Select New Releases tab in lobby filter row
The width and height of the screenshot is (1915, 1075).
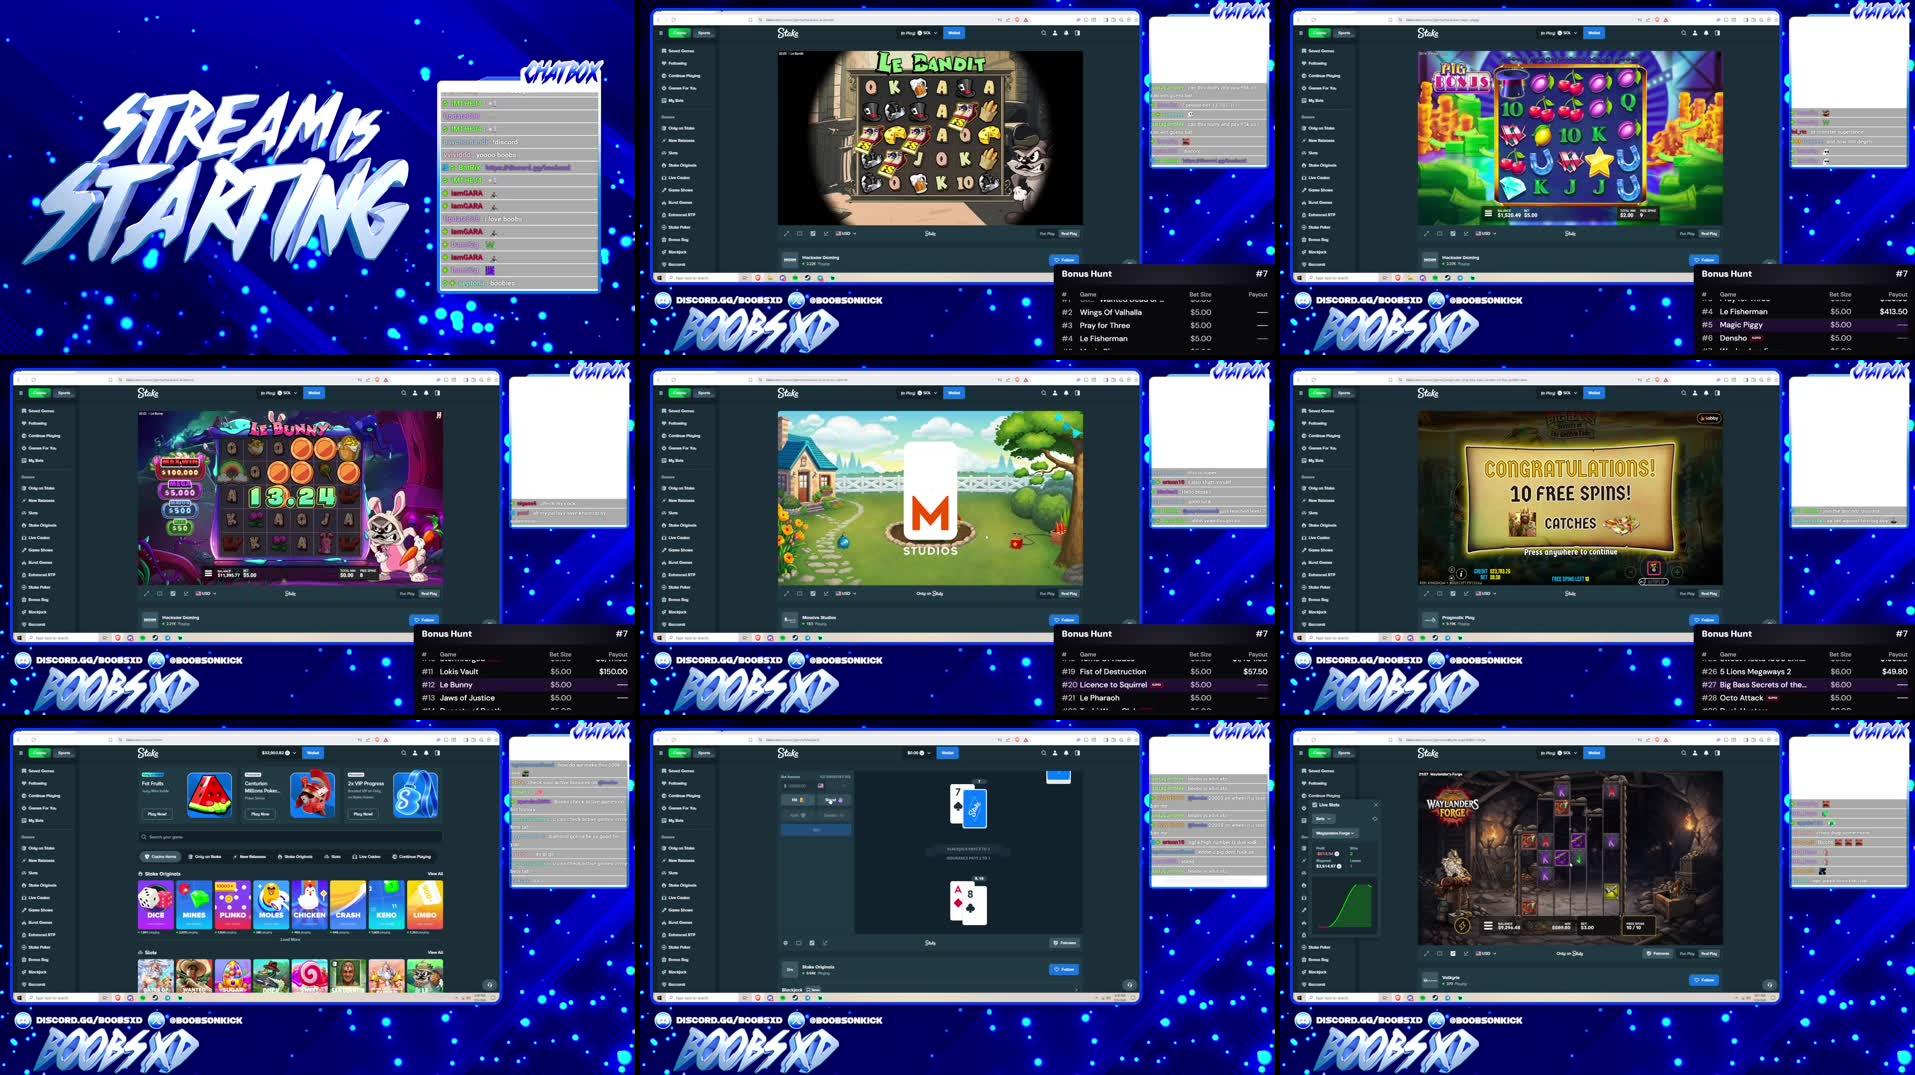click(x=250, y=857)
